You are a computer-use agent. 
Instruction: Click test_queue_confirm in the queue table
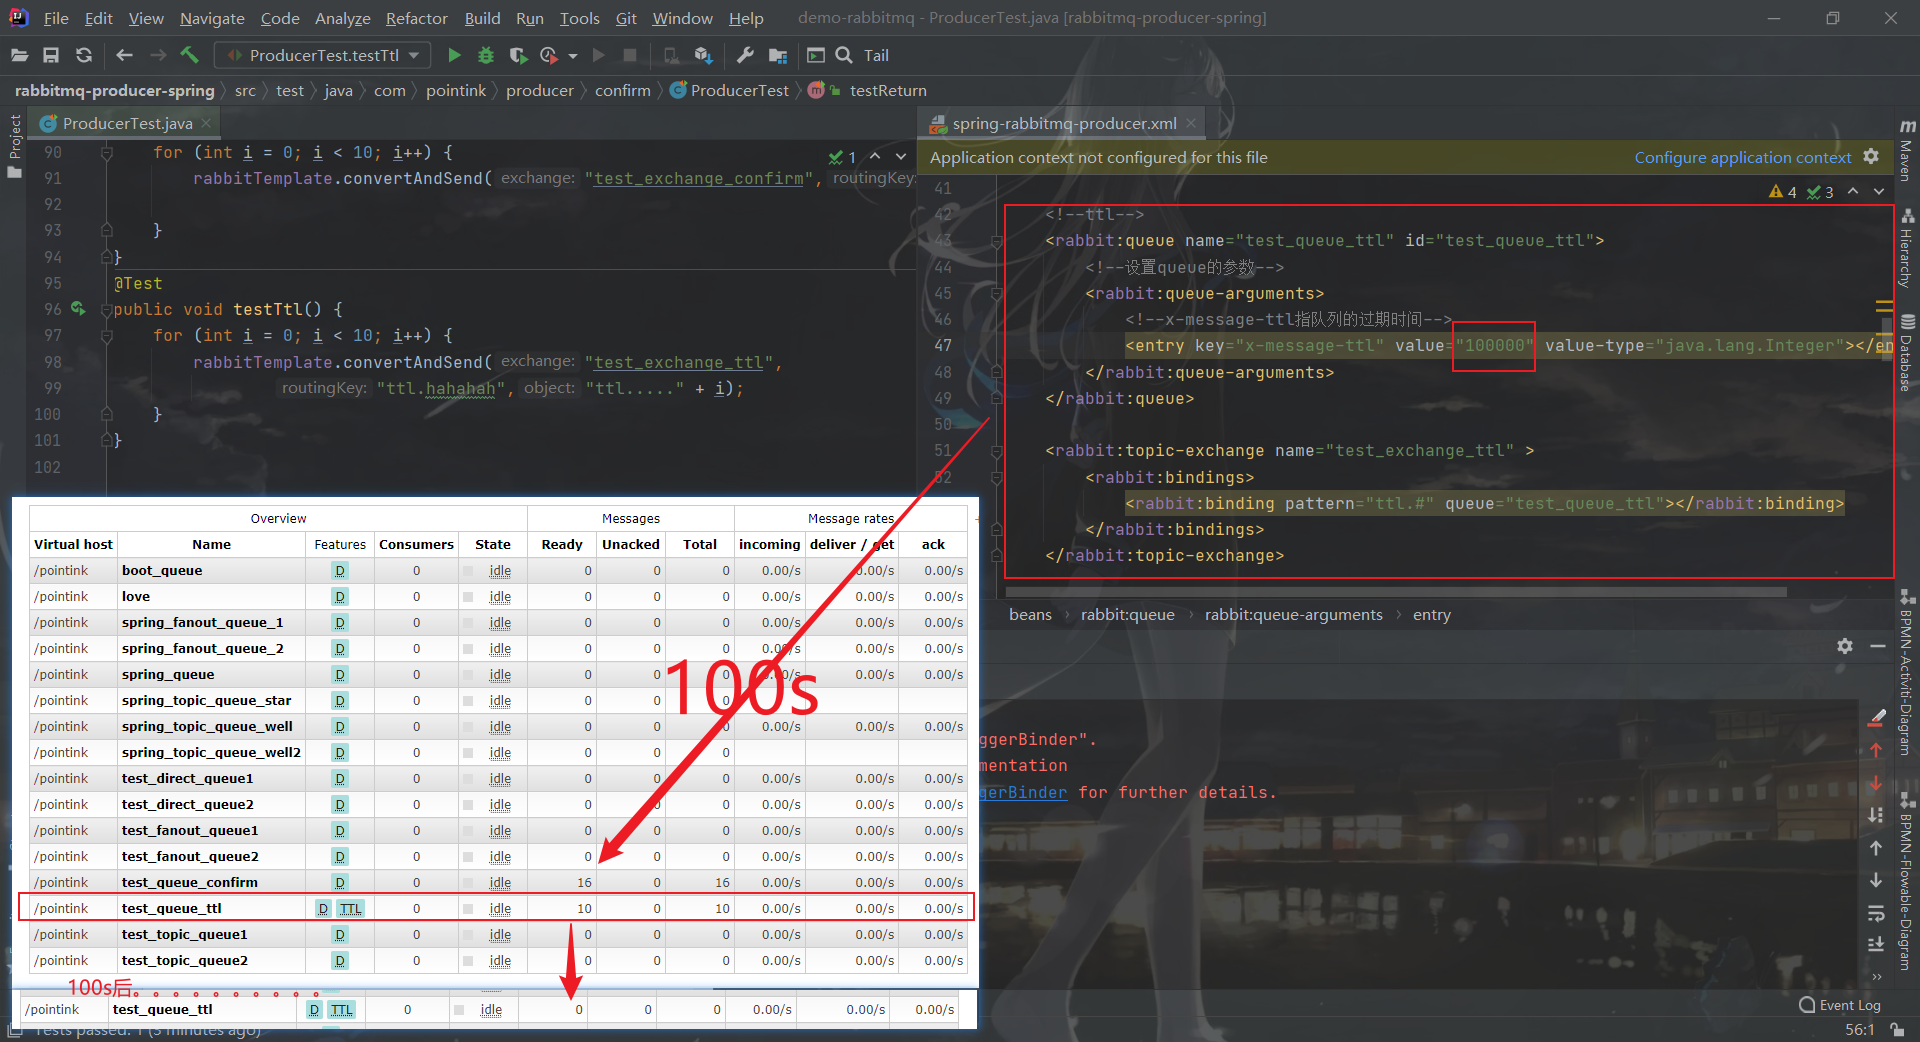tap(190, 882)
